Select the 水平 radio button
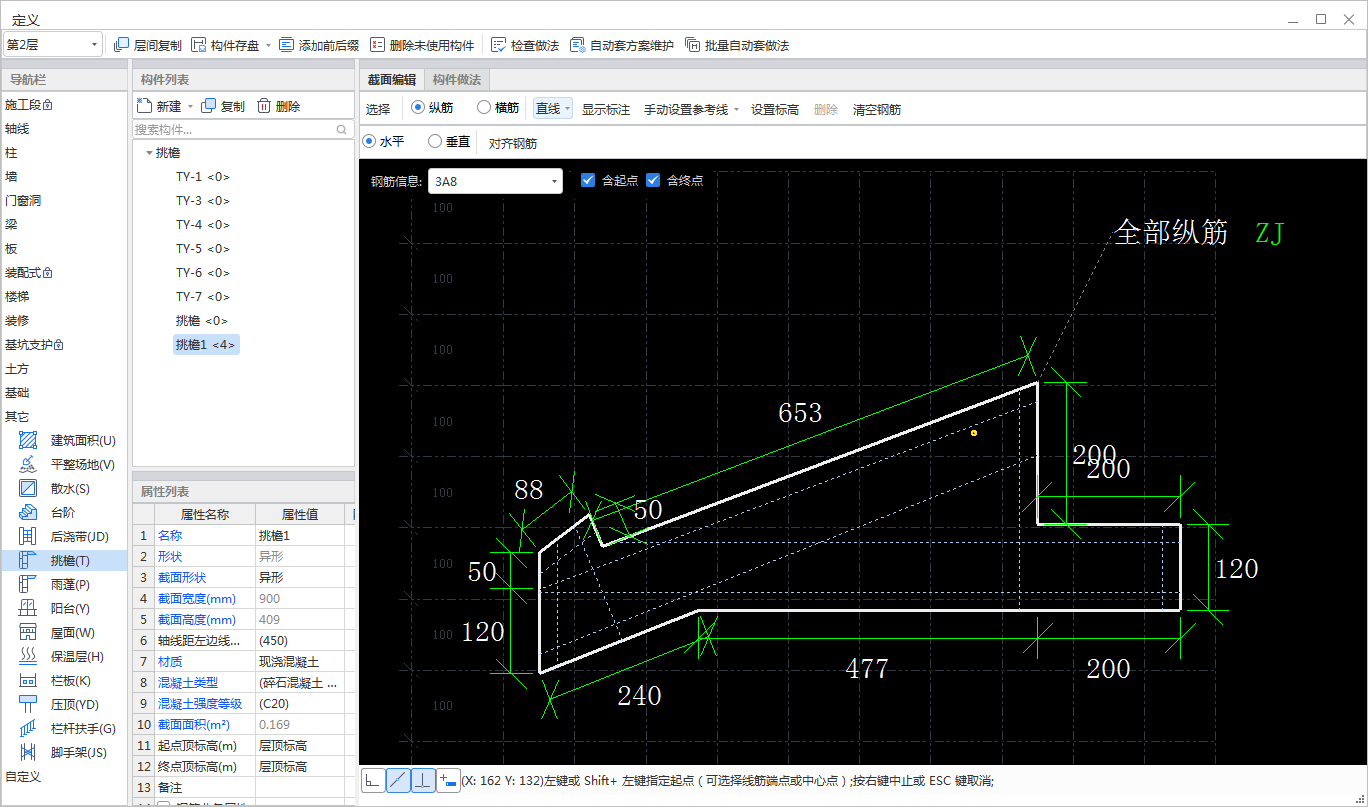Viewport: 1368px width, 807px height. click(369, 142)
